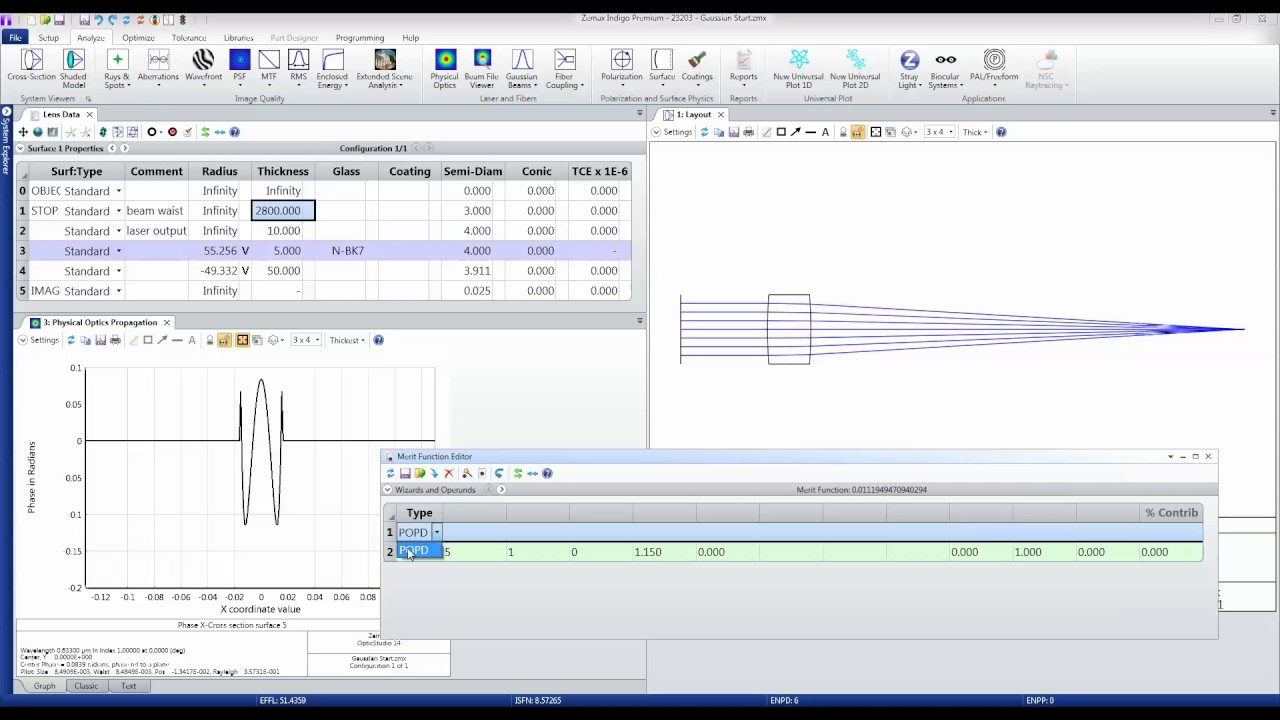Switch to the Setup ribbon tab
Image resolution: width=1280 pixels, height=720 pixels.
tap(48, 38)
